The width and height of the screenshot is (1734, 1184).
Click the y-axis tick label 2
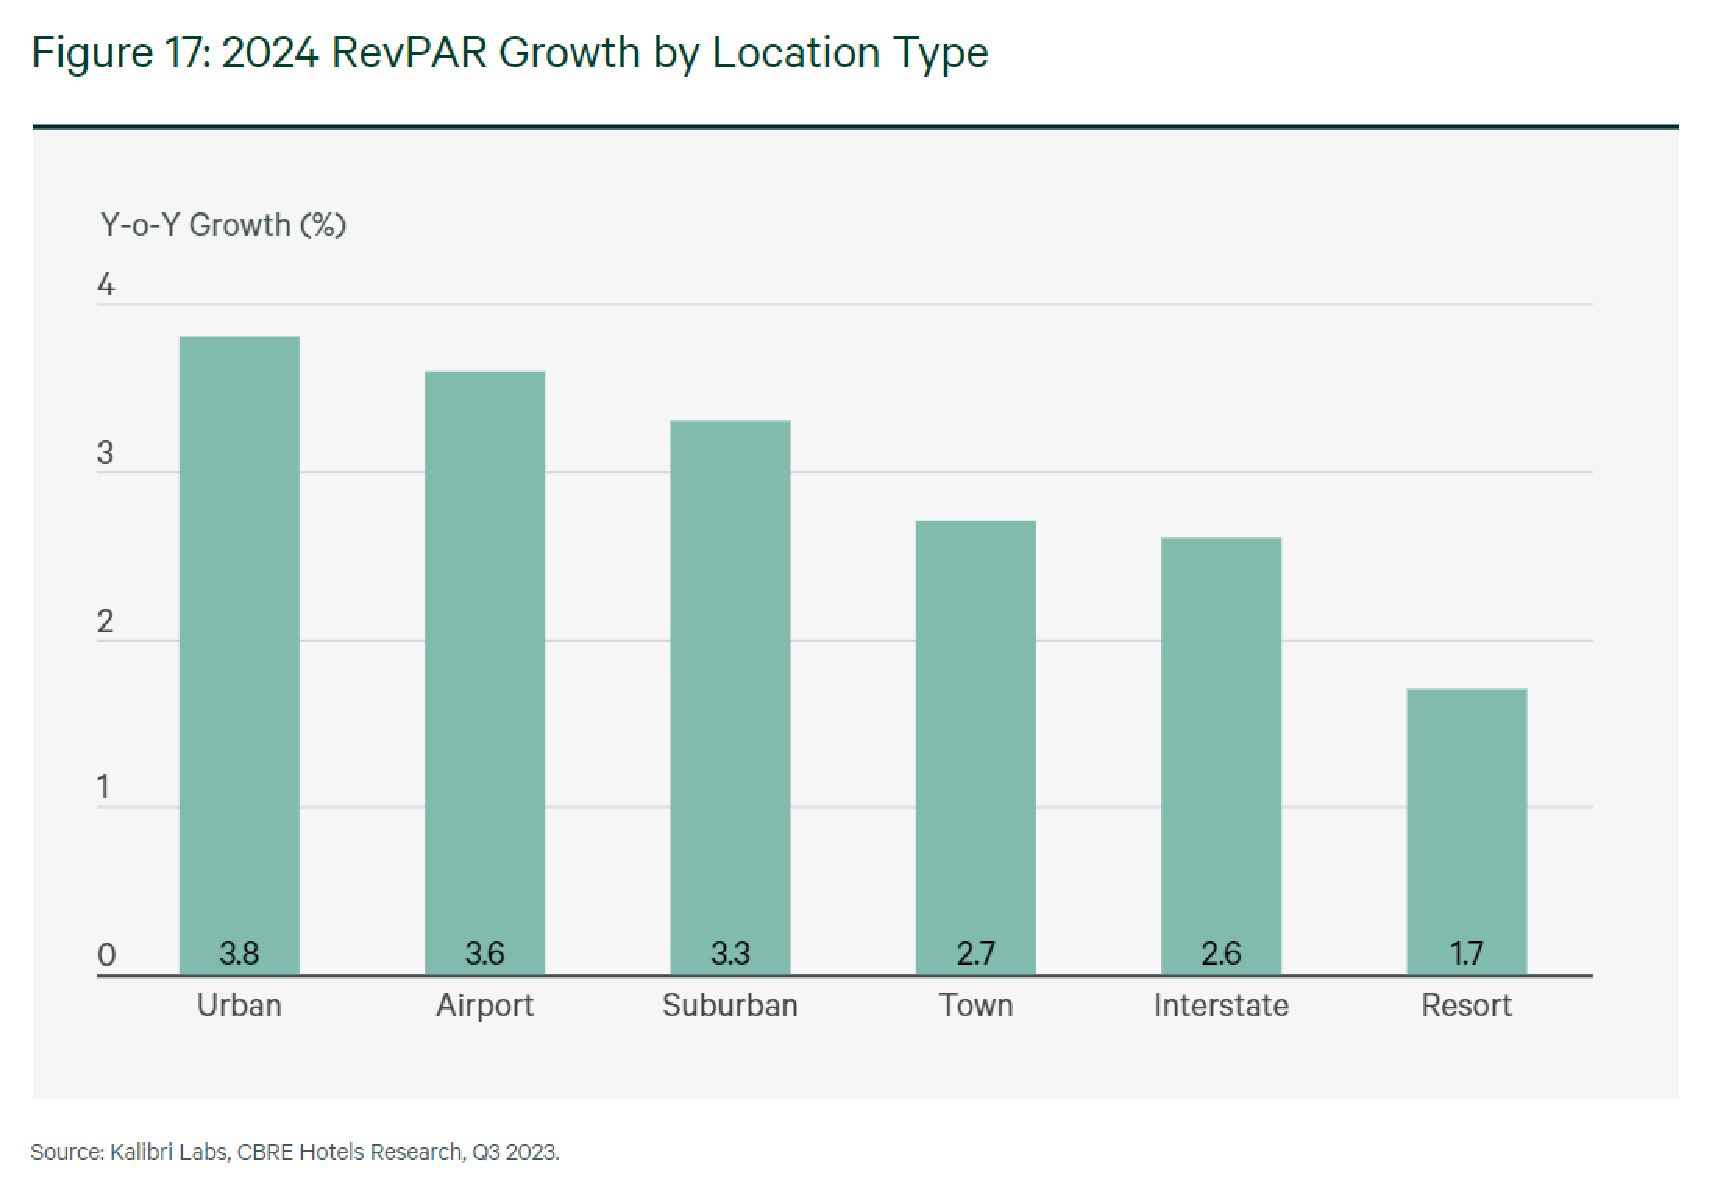pos(105,622)
